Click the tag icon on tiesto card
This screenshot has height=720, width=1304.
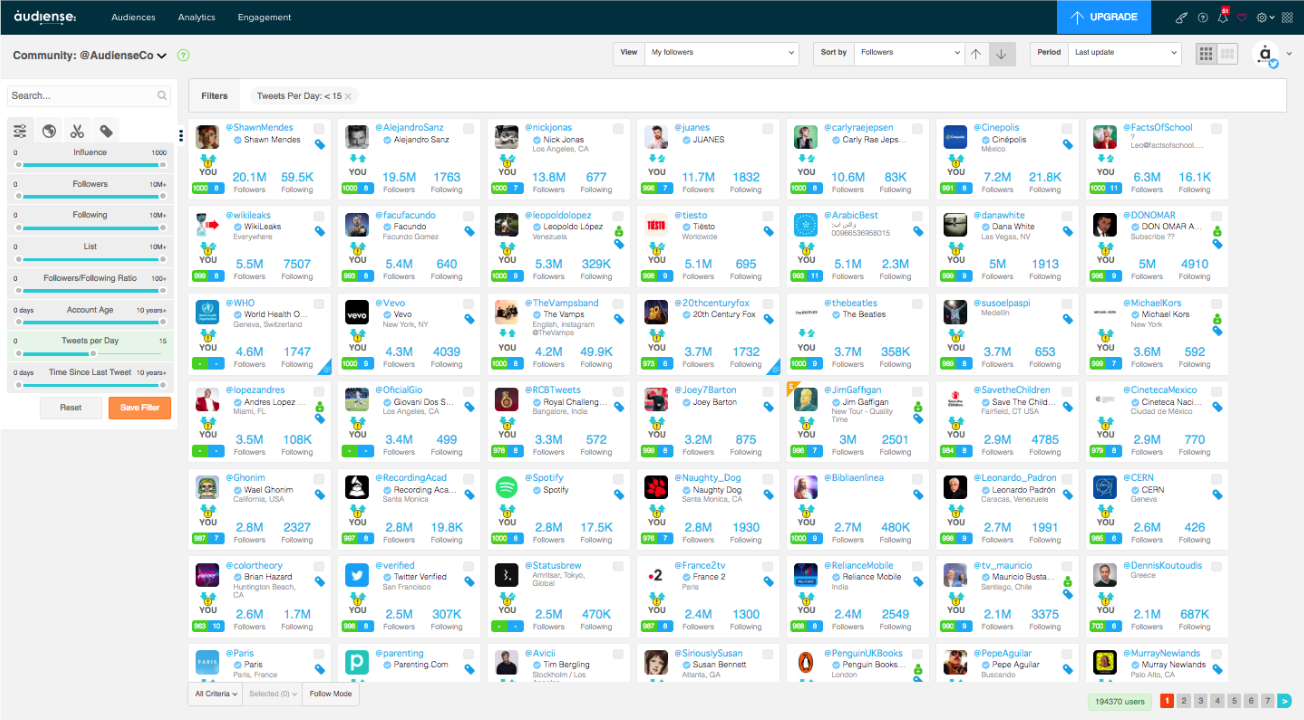tap(768, 231)
